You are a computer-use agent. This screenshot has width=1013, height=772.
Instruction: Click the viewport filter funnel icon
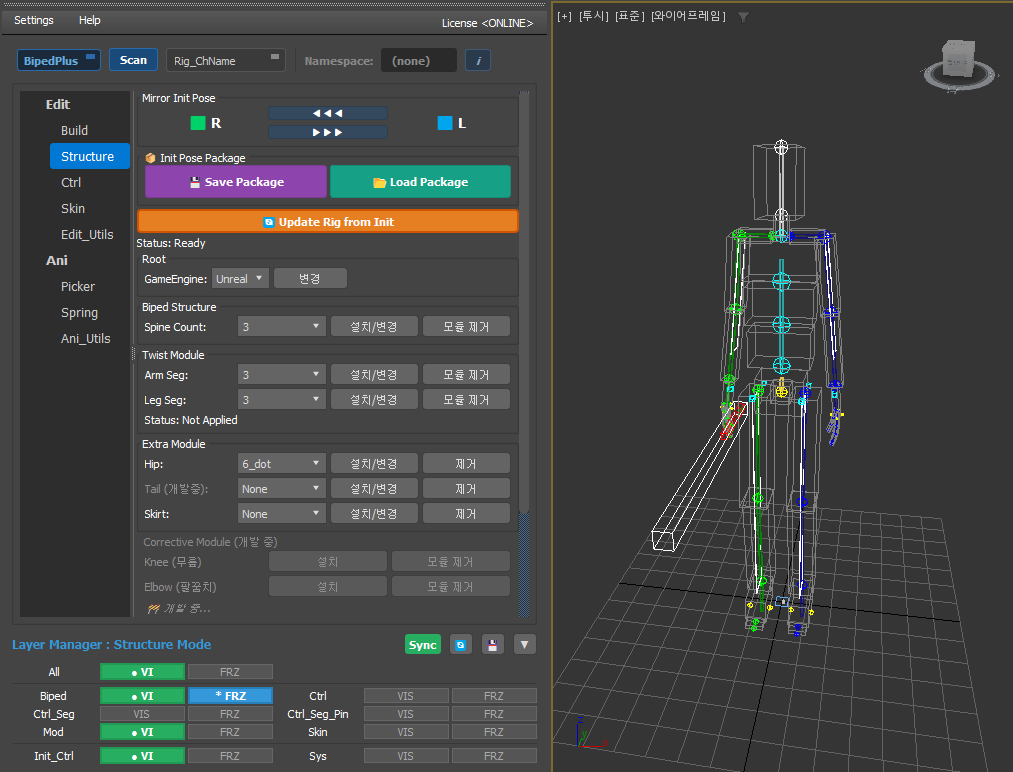point(743,17)
